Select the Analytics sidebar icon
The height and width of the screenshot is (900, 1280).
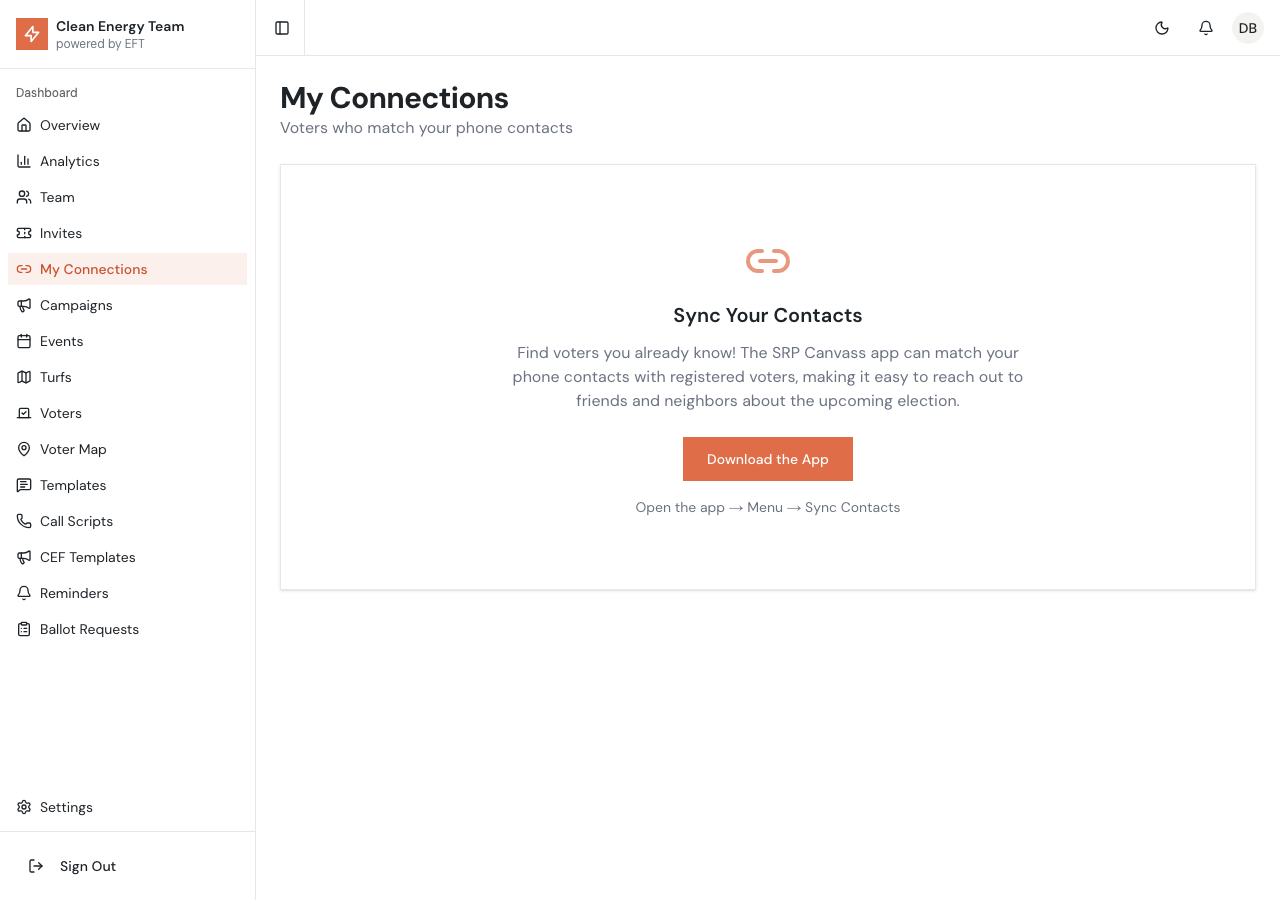click(x=23, y=161)
